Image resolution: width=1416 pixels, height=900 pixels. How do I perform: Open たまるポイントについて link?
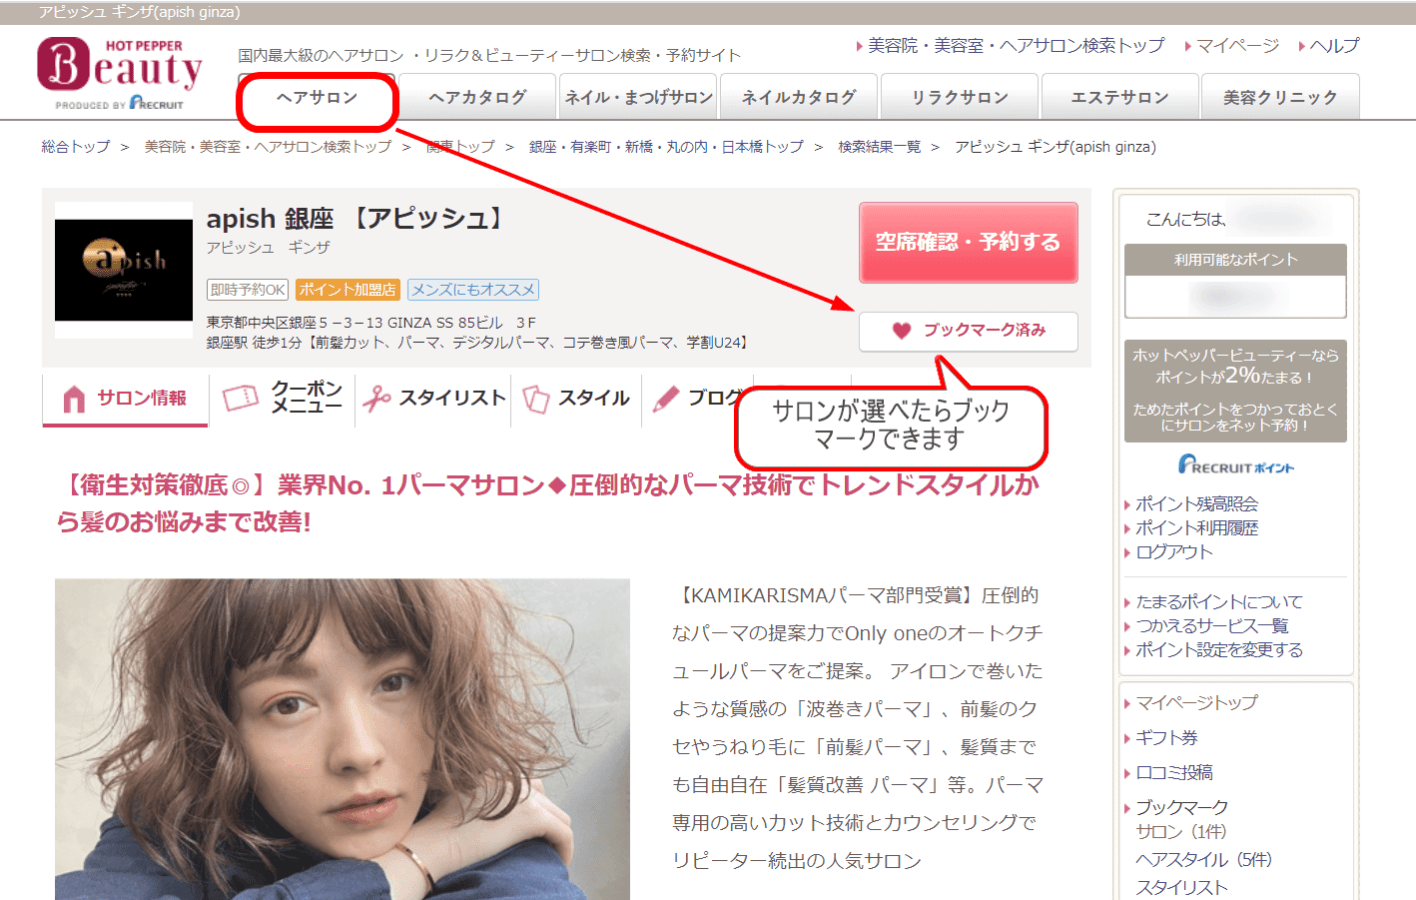(1219, 602)
